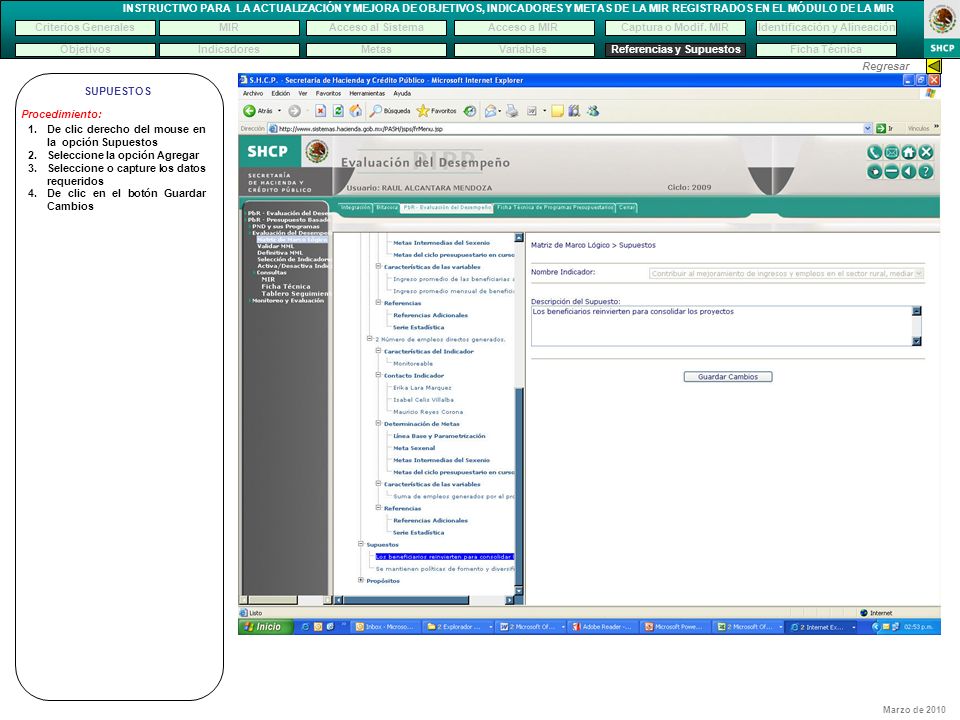Click the teal left-arrow icon in SHCP header

(909, 172)
